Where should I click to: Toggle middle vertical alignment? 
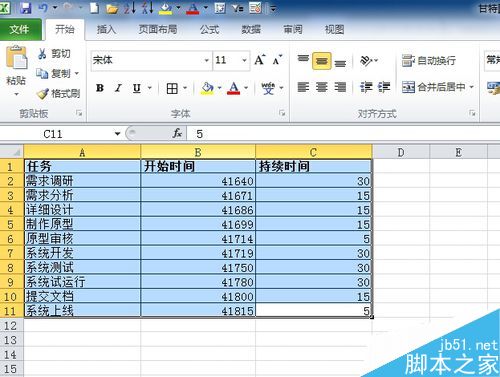322,61
